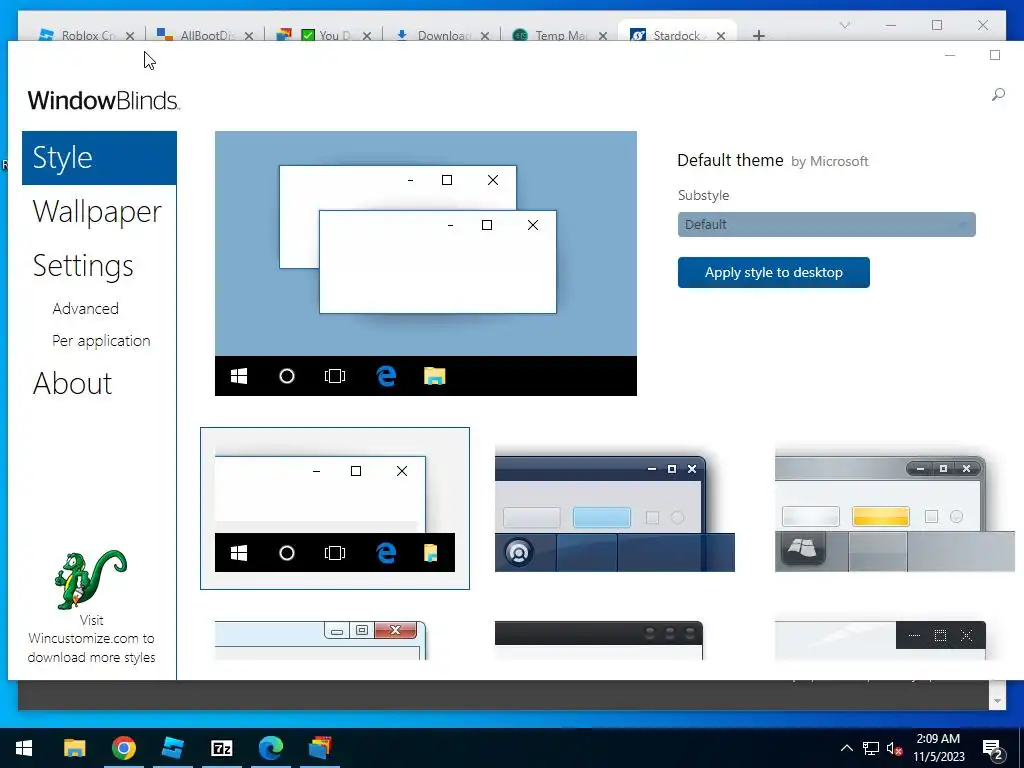Viewport: 1024px width, 768px height.
Task: Close the Stardock browser tab
Action: pos(721,36)
